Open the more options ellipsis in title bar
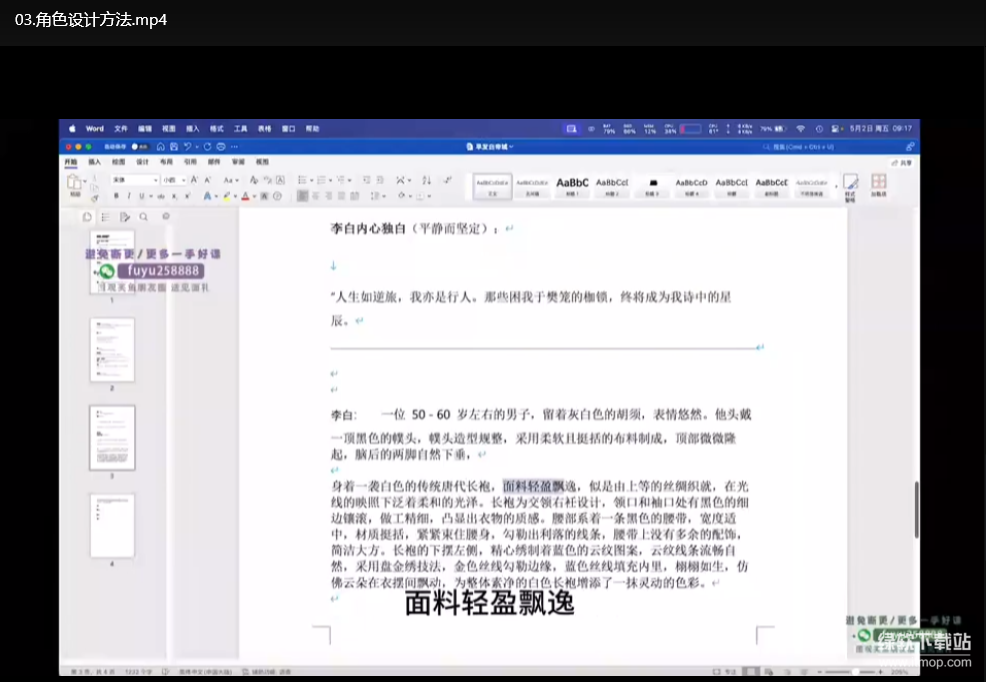Viewport: 986px width, 682px height. pos(234,146)
